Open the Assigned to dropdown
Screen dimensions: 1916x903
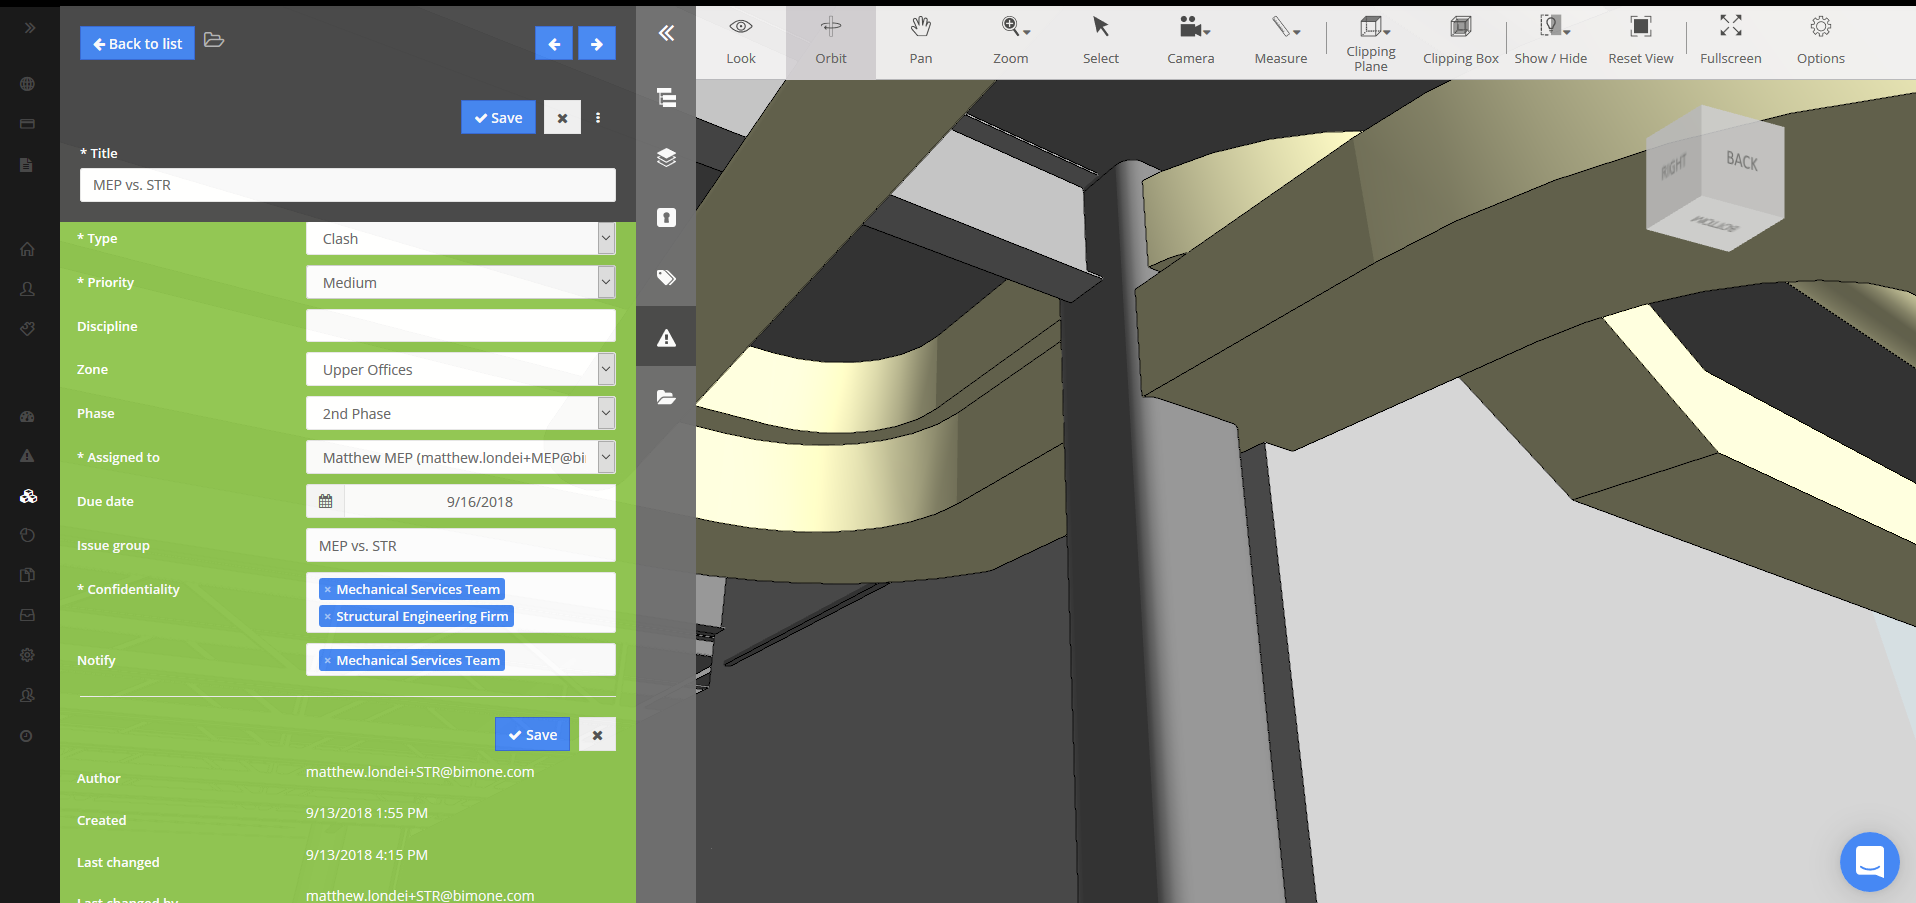tap(460, 458)
